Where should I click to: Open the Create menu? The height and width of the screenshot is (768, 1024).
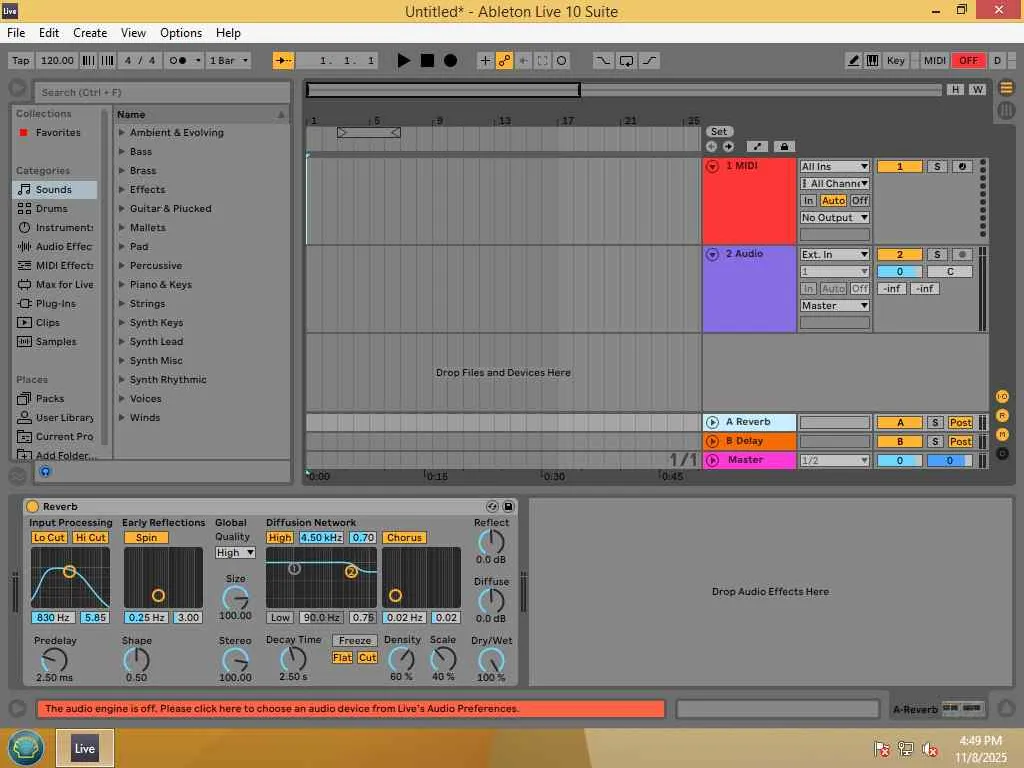[90, 33]
